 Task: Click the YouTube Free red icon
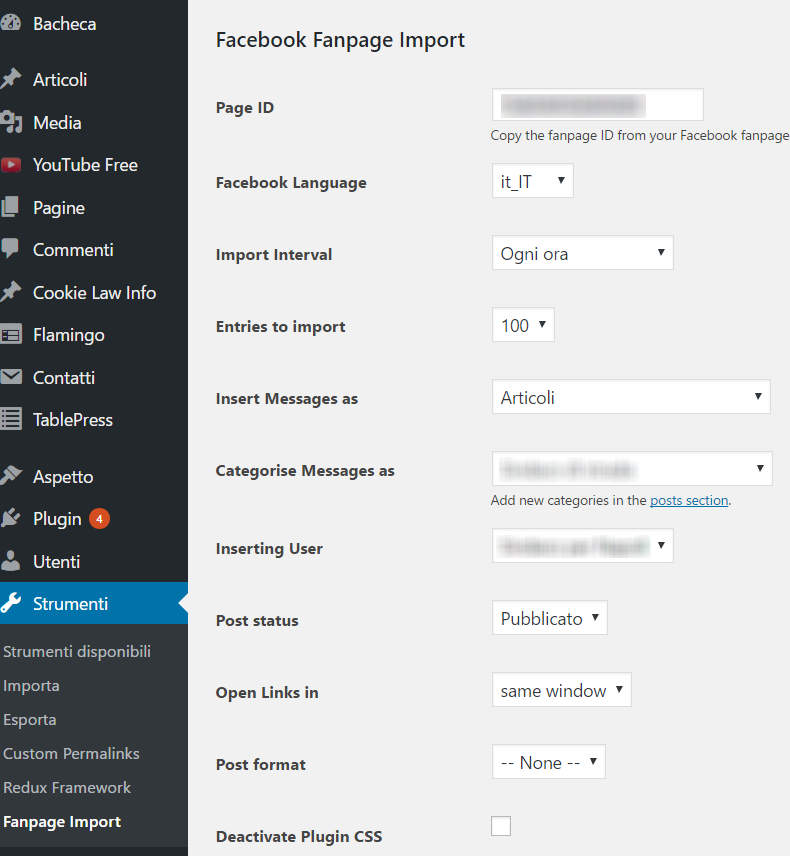click(11, 165)
